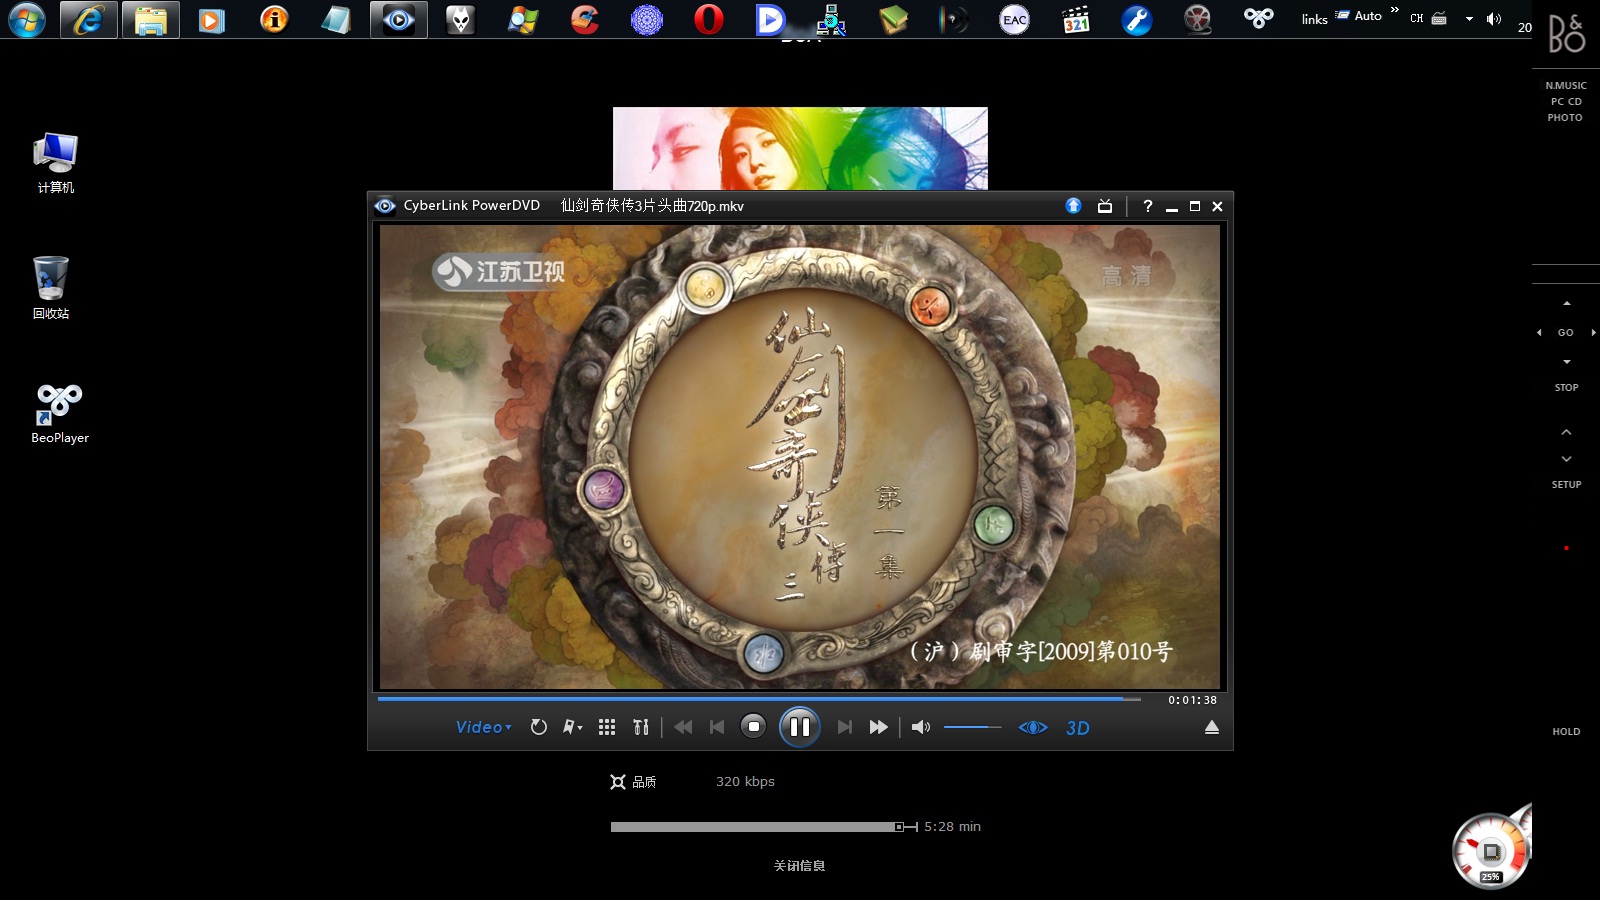
Task: Seek on the PowerDVD progress bar
Action: [x=759, y=699]
